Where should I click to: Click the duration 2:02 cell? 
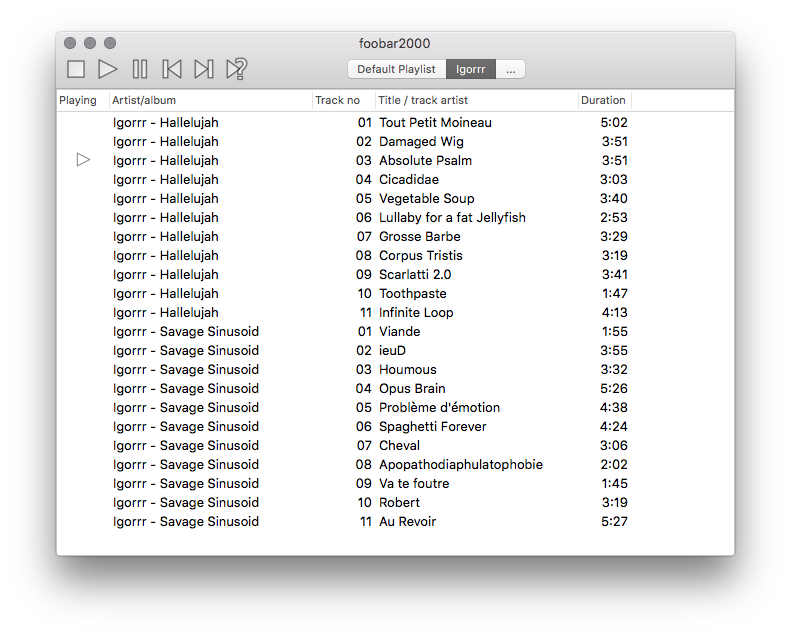[x=614, y=465]
